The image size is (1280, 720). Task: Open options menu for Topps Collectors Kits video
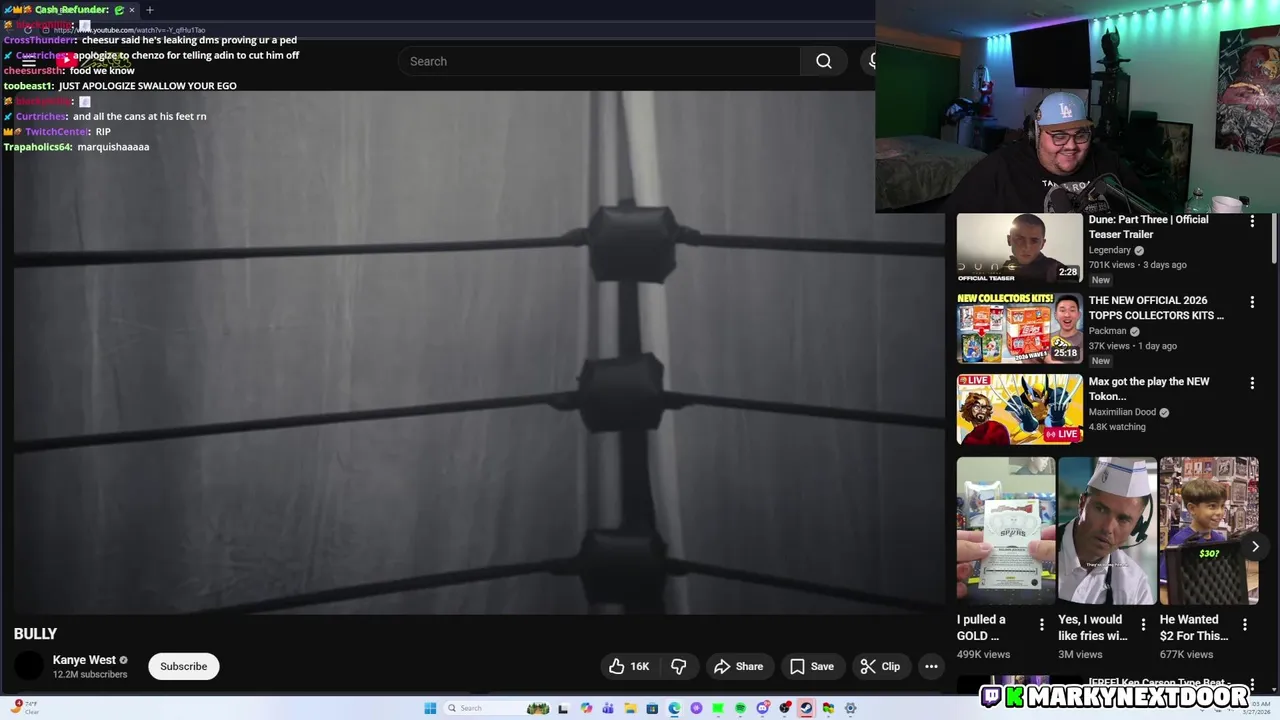(x=1252, y=302)
